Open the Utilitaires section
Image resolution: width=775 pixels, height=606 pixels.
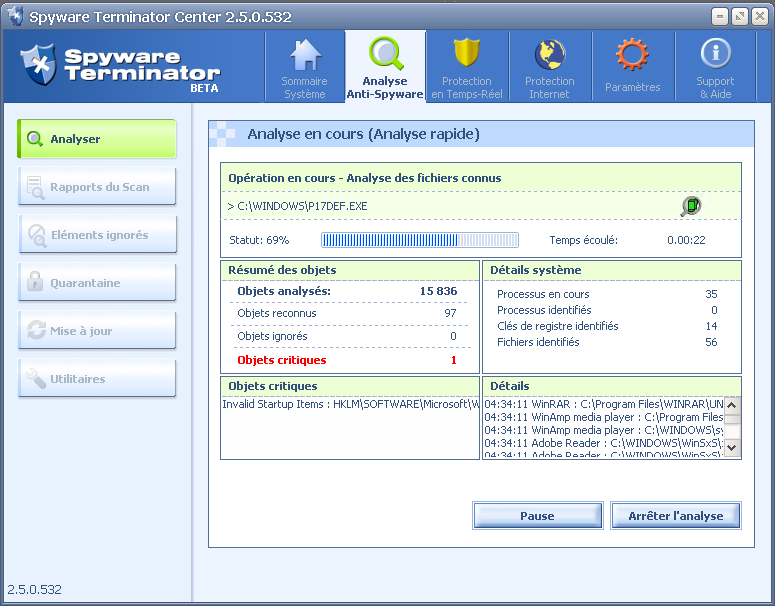[97, 378]
